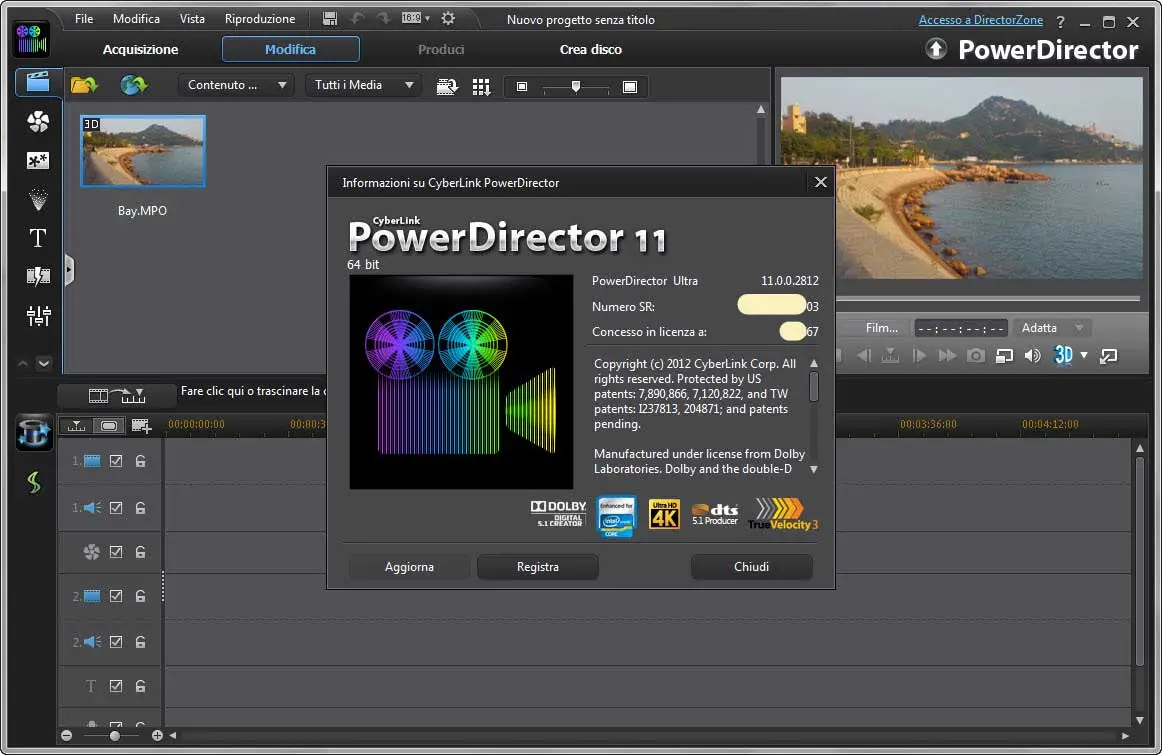Uncheck video track 1 enable checkbox

point(116,461)
